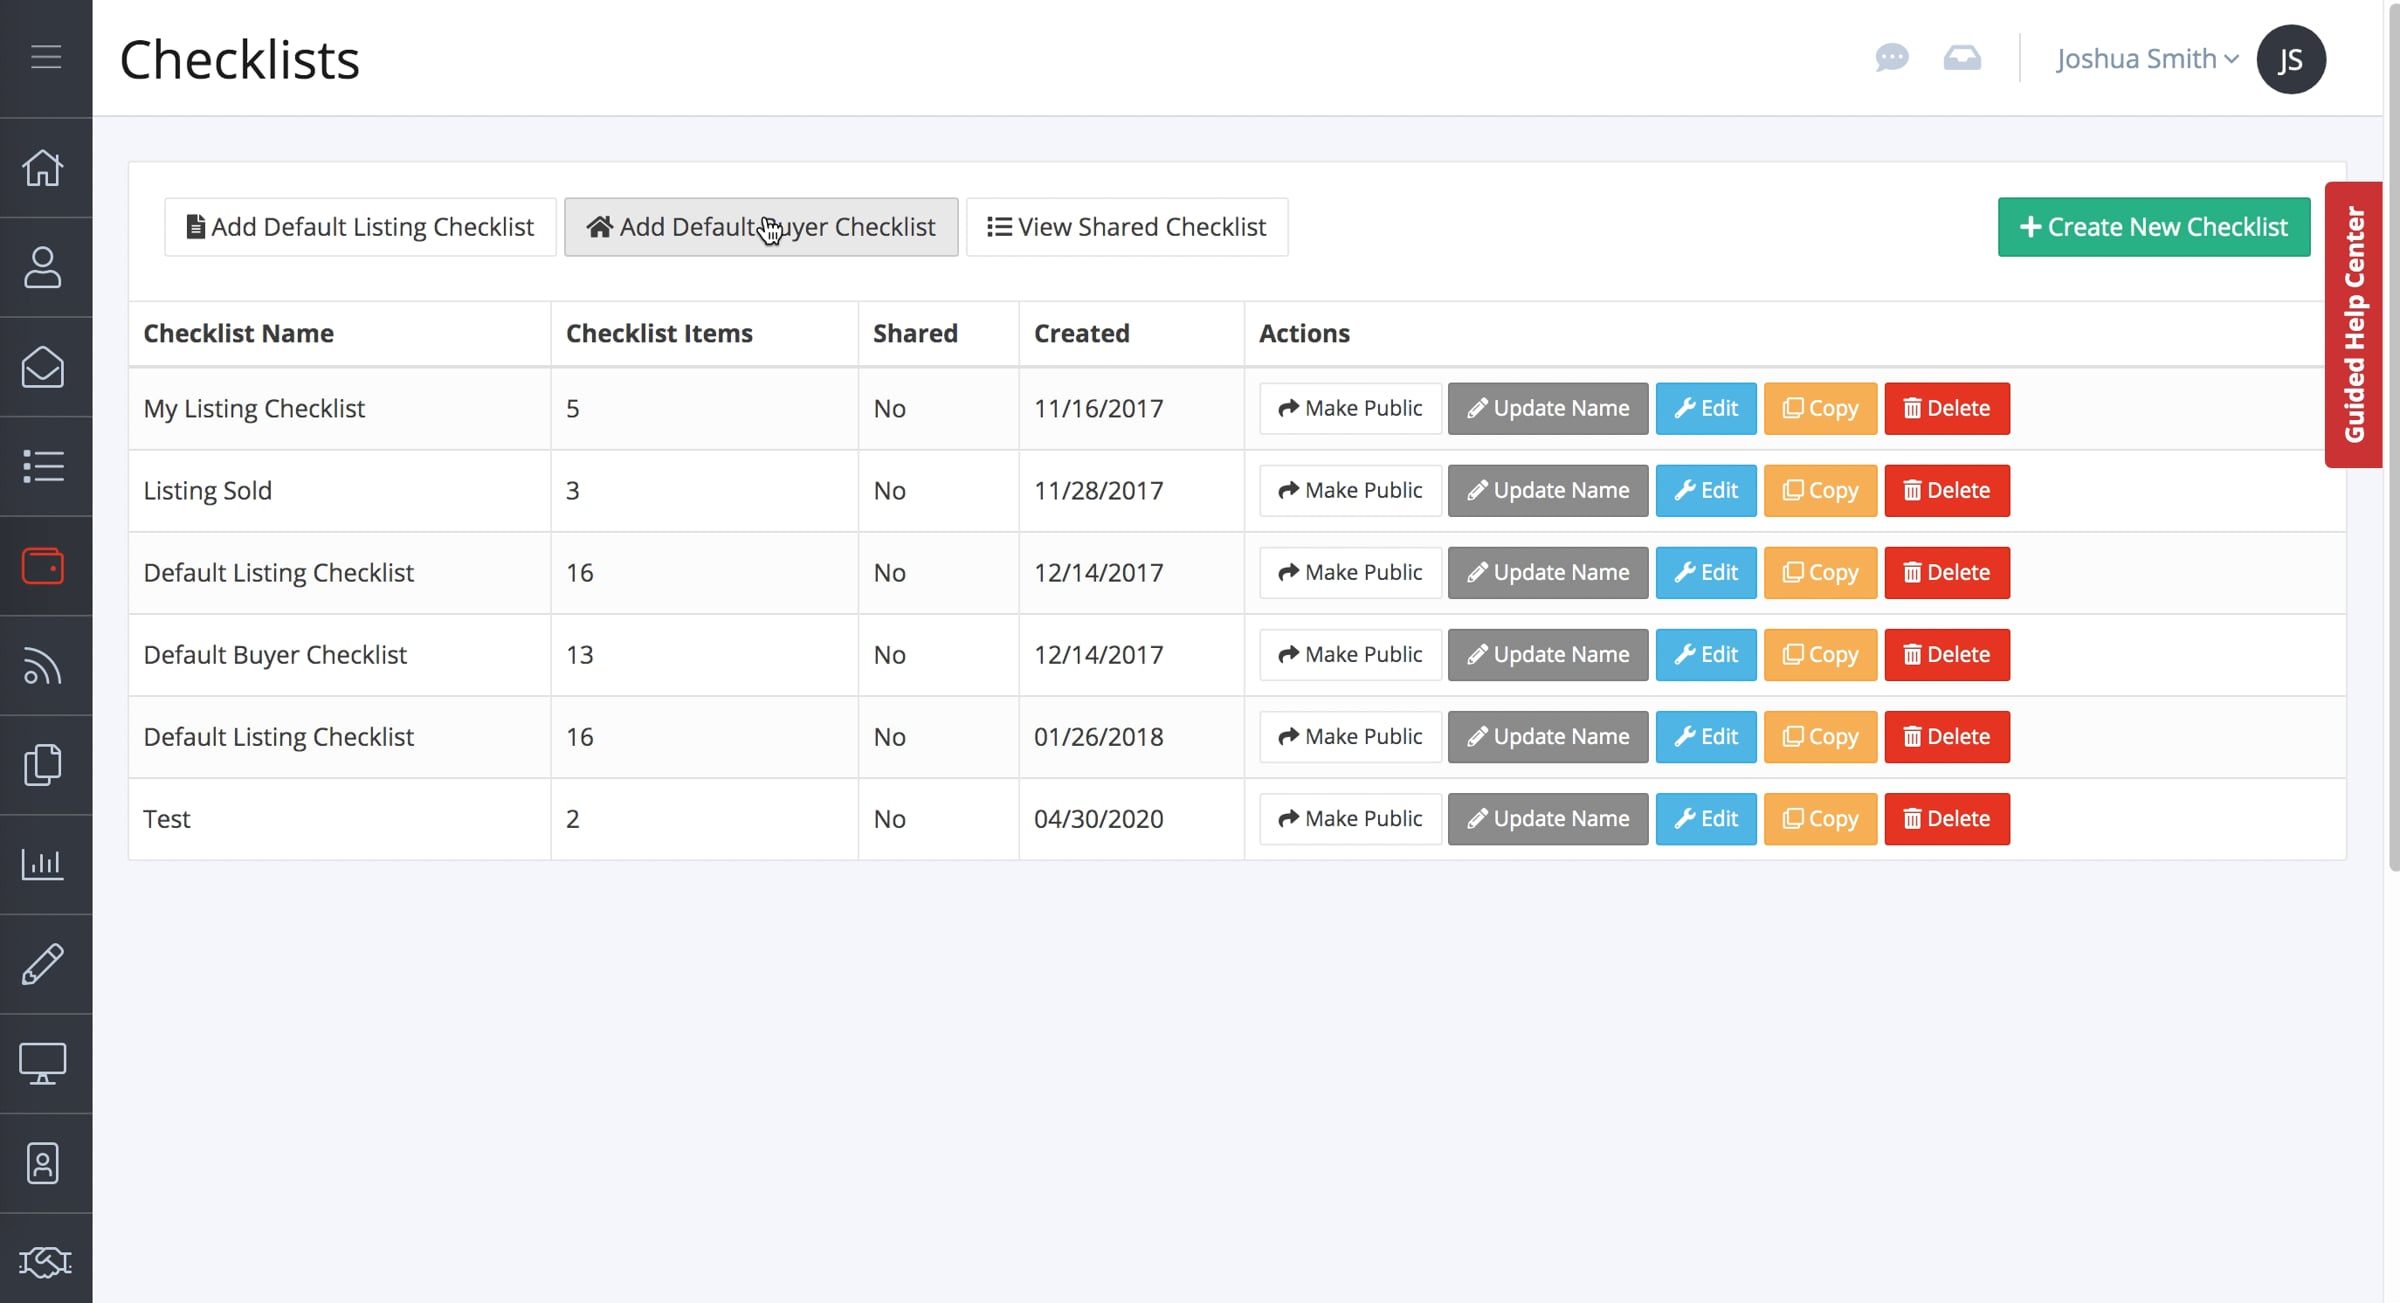The width and height of the screenshot is (2400, 1303).
Task: Update name of My Listing Checklist
Action: click(x=1548, y=408)
